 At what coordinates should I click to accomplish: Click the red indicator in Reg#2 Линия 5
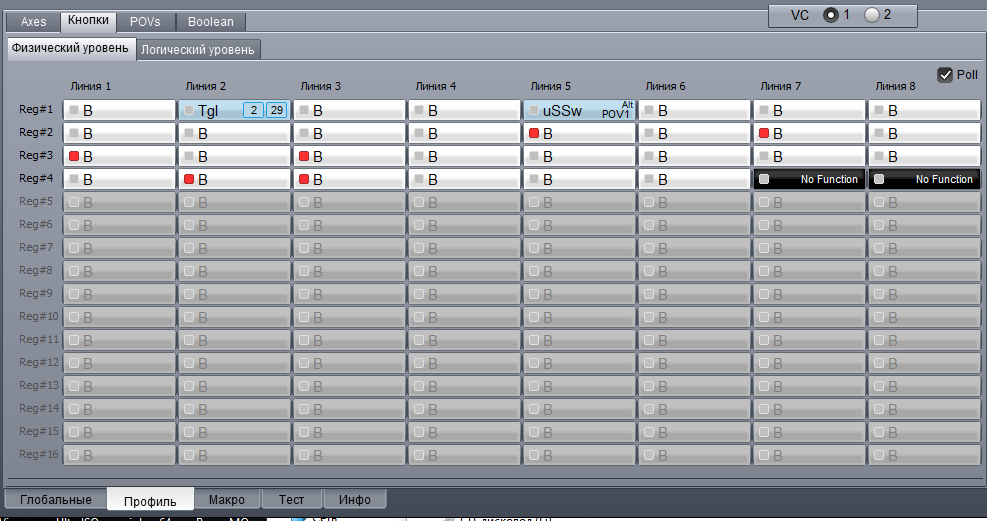pyautogui.click(x=534, y=133)
